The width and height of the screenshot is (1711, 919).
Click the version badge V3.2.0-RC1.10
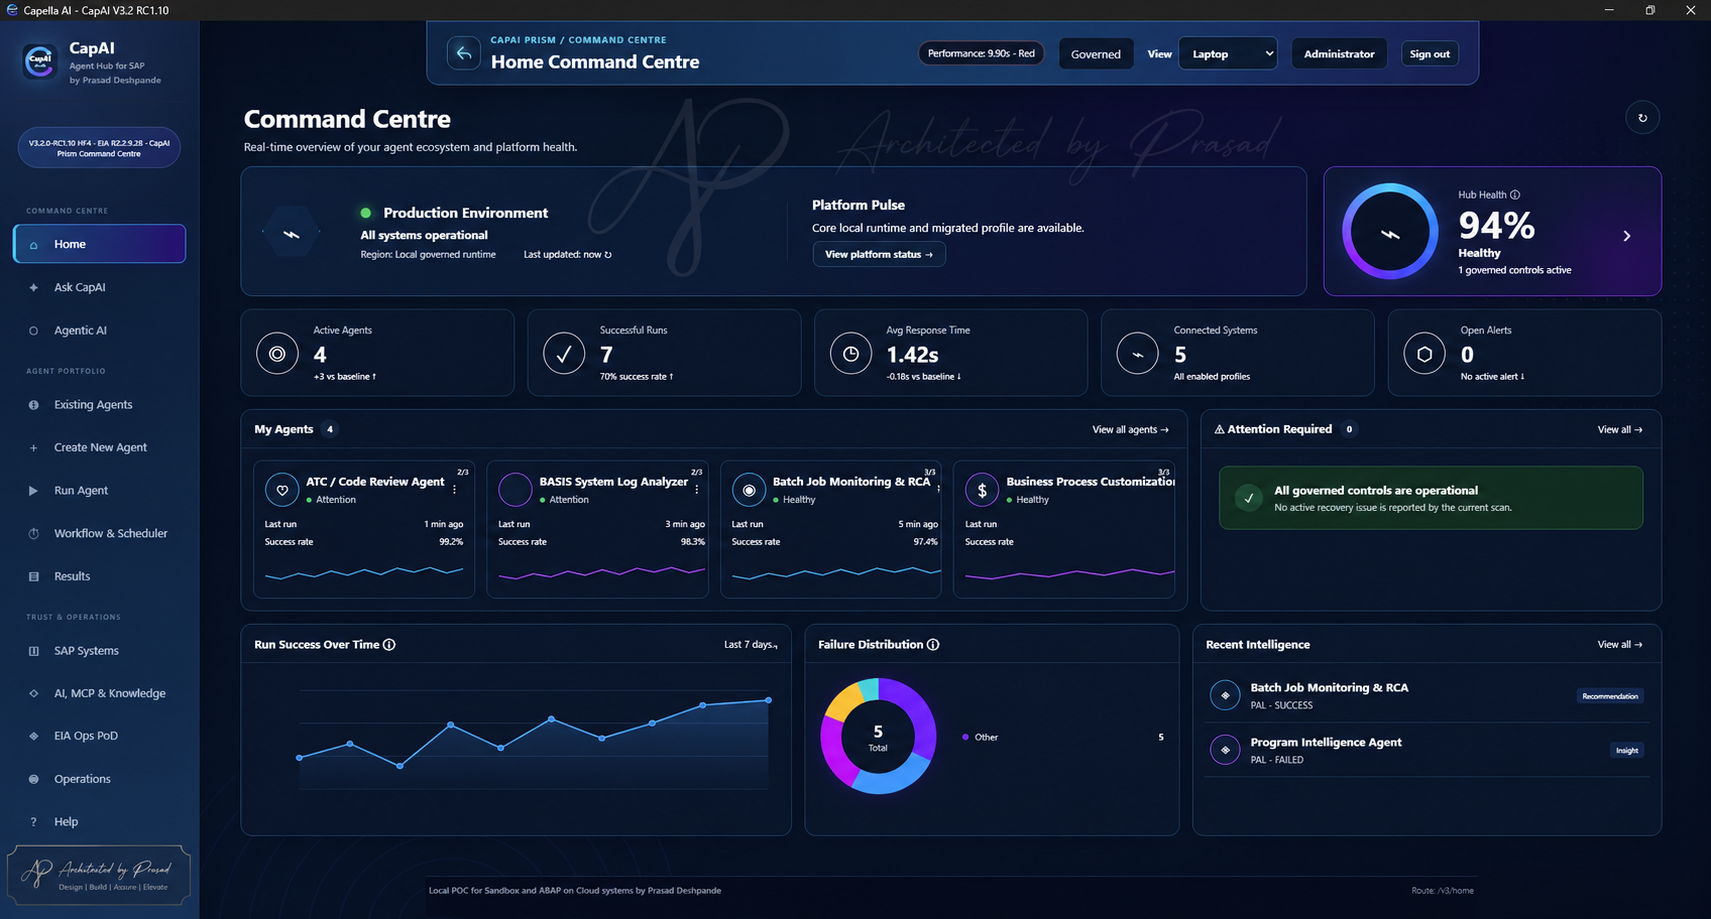(99, 148)
